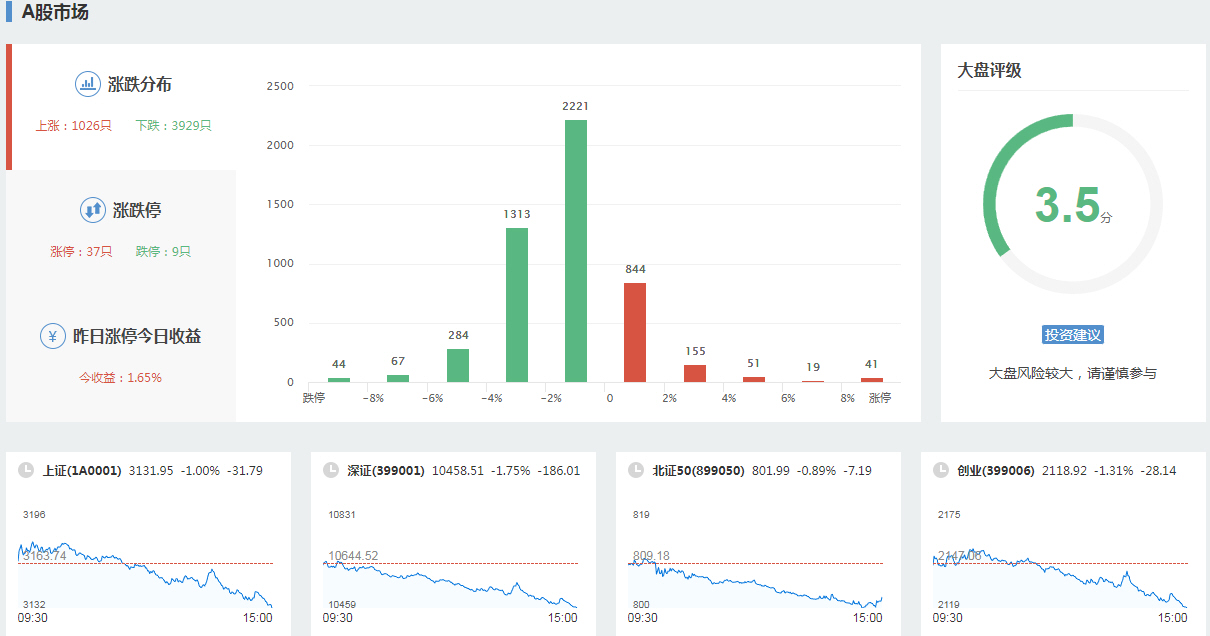The image size is (1210, 636).
Task: Open the 深证(399001) index link
Action: pos(386,470)
